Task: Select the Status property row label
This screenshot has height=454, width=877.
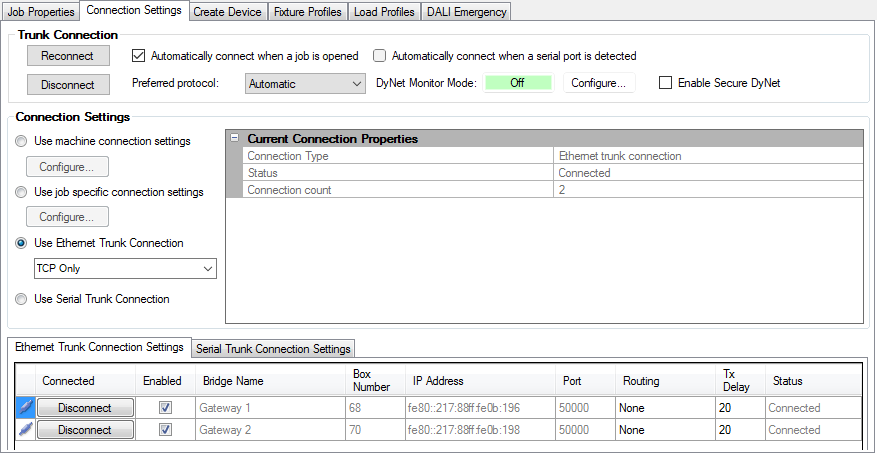Action: point(262,173)
